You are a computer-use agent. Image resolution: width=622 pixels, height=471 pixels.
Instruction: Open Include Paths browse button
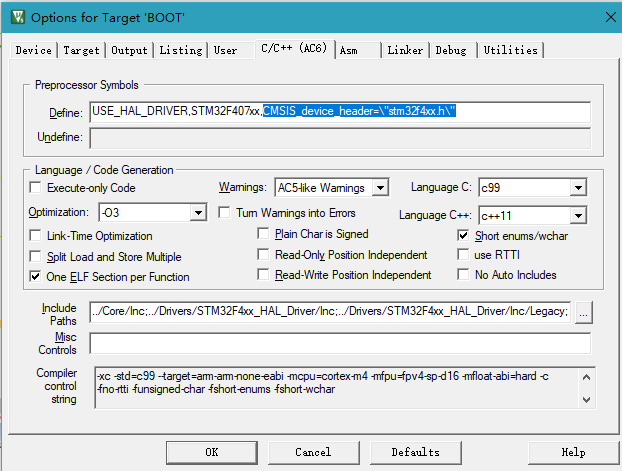click(x=584, y=312)
